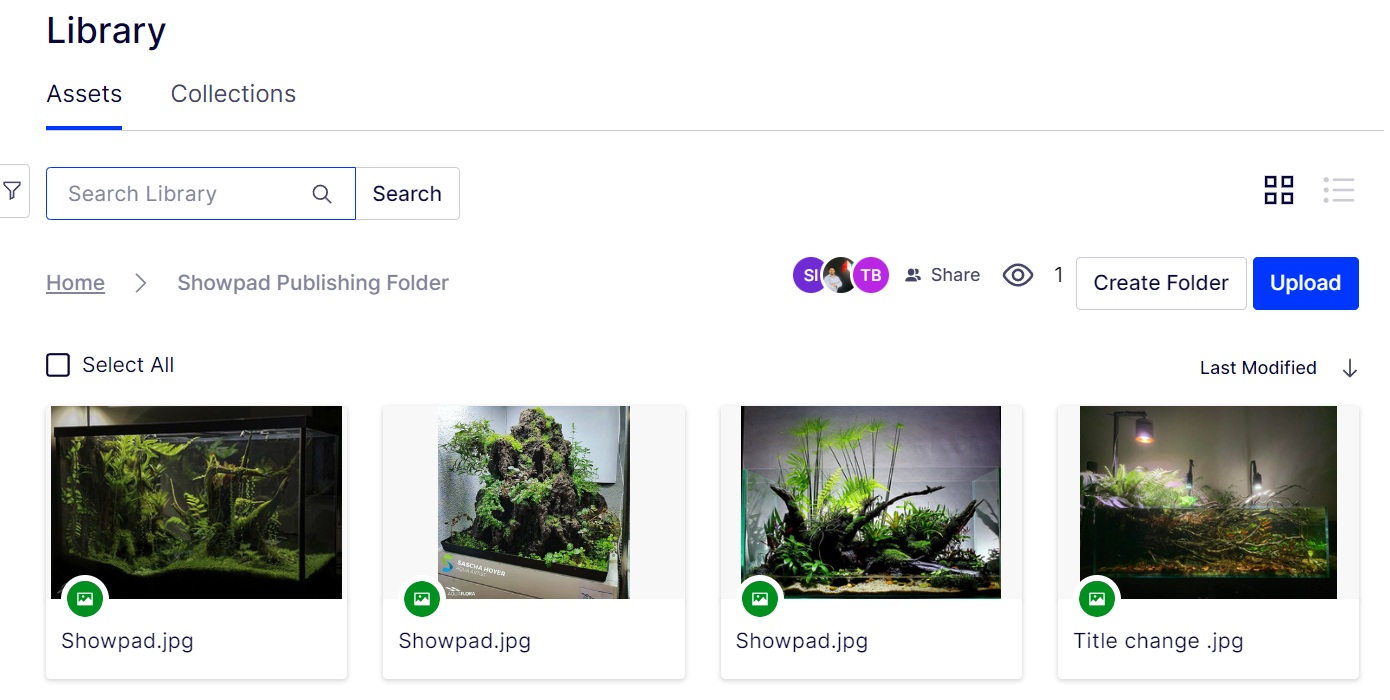The height and width of the screenshot is (700, 1390).
Task: Click the Share icon next to avatars
Action: (913, 274)
